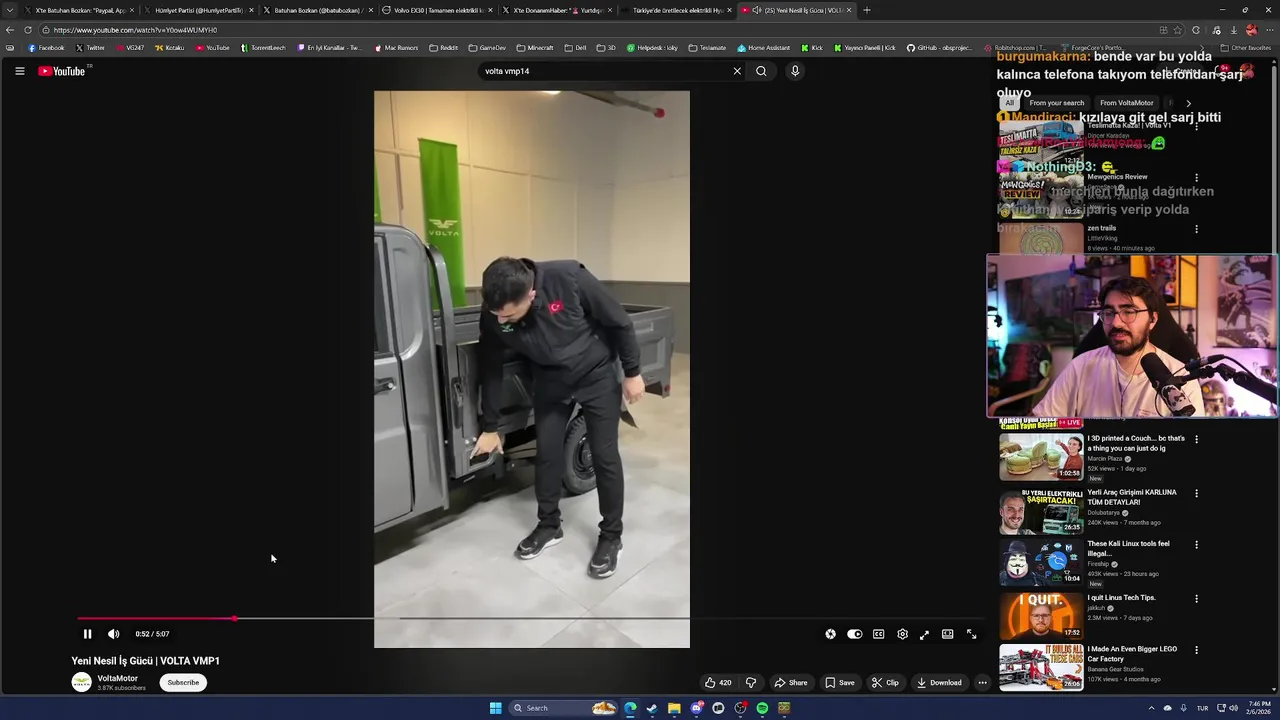Open the Home Assistant bookmark
This screenshot has height=720, width=1280.
[764, 48]
